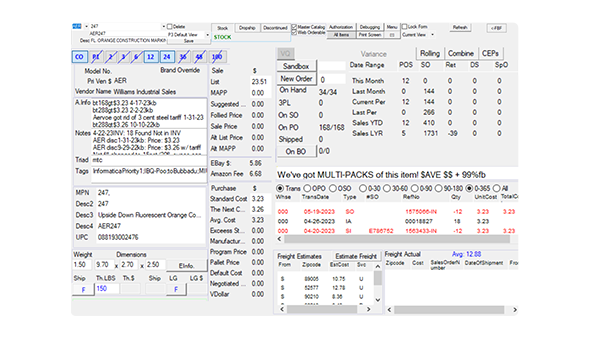
Task: Open the P3 Default View dropdown
Action: 207,35
